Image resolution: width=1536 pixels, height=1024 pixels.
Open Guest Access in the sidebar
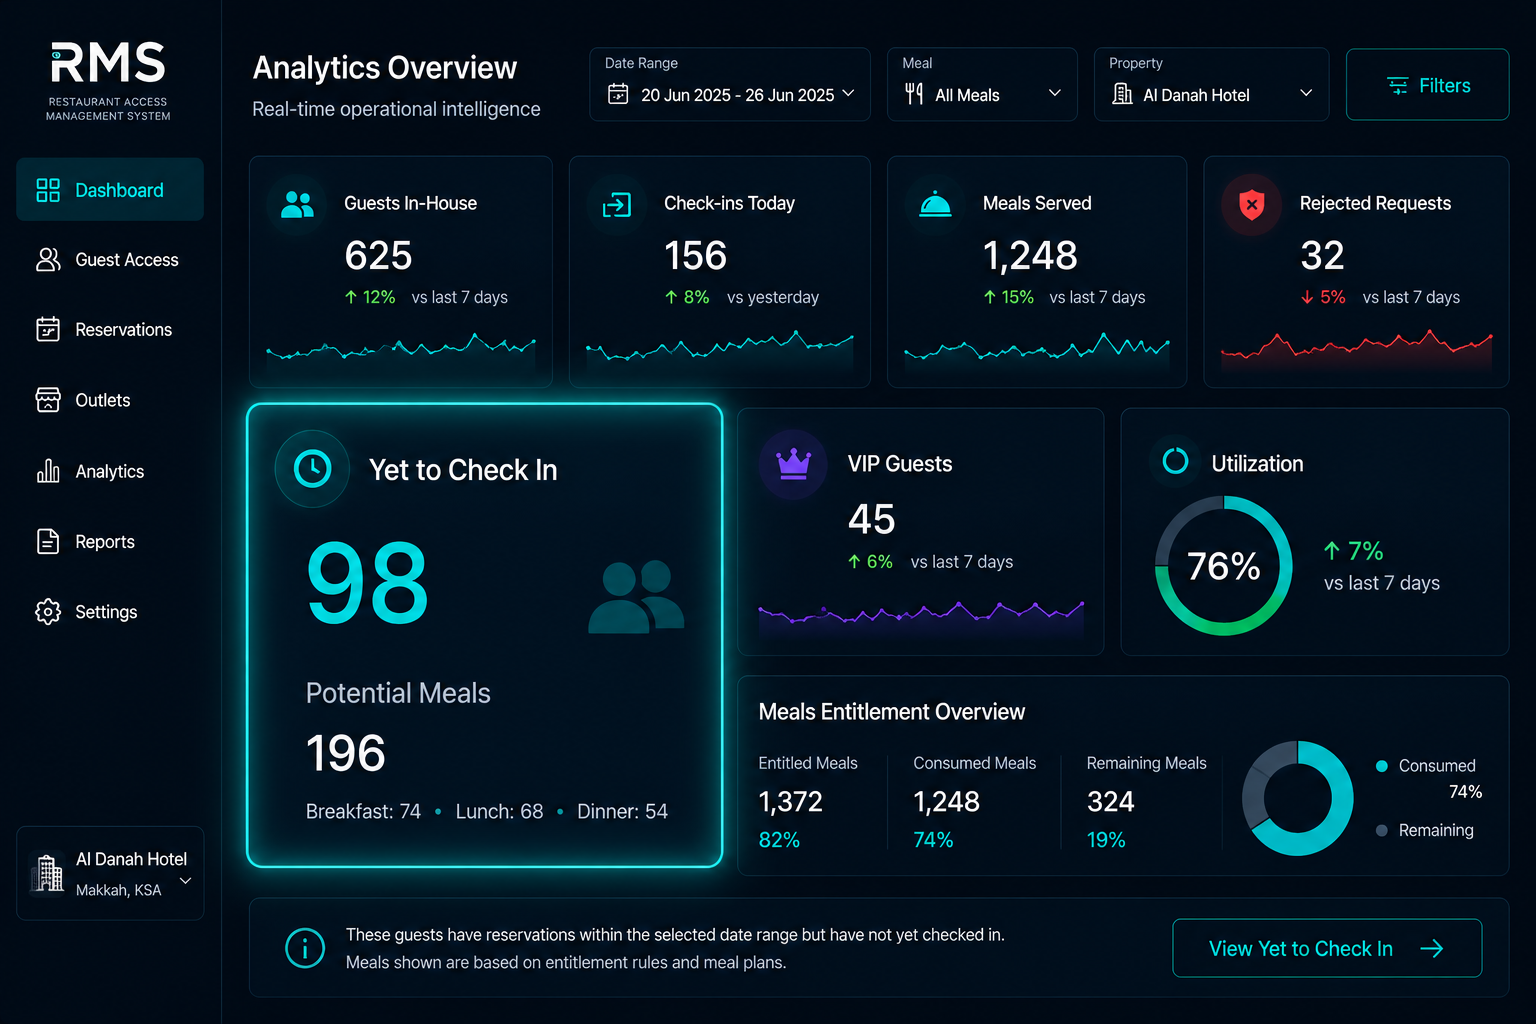coord(110,260)
